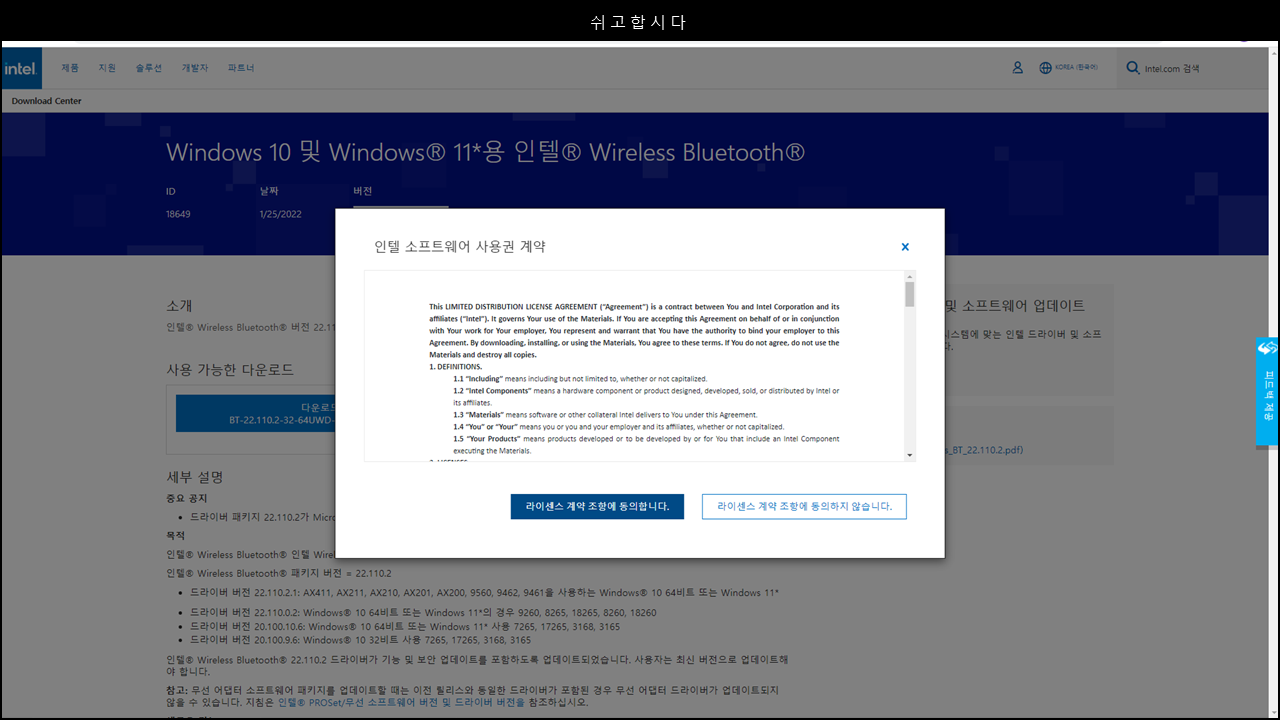
Task: Agree to the license terms button
Action: click(597, 507)
